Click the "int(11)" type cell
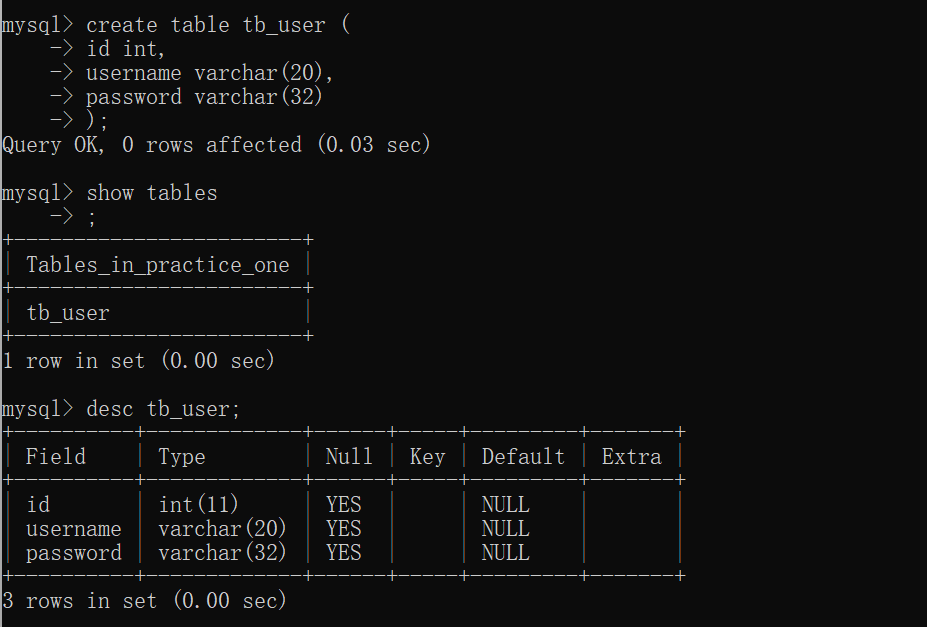Viewport: 927px width, 627px height. click(199, 505)
